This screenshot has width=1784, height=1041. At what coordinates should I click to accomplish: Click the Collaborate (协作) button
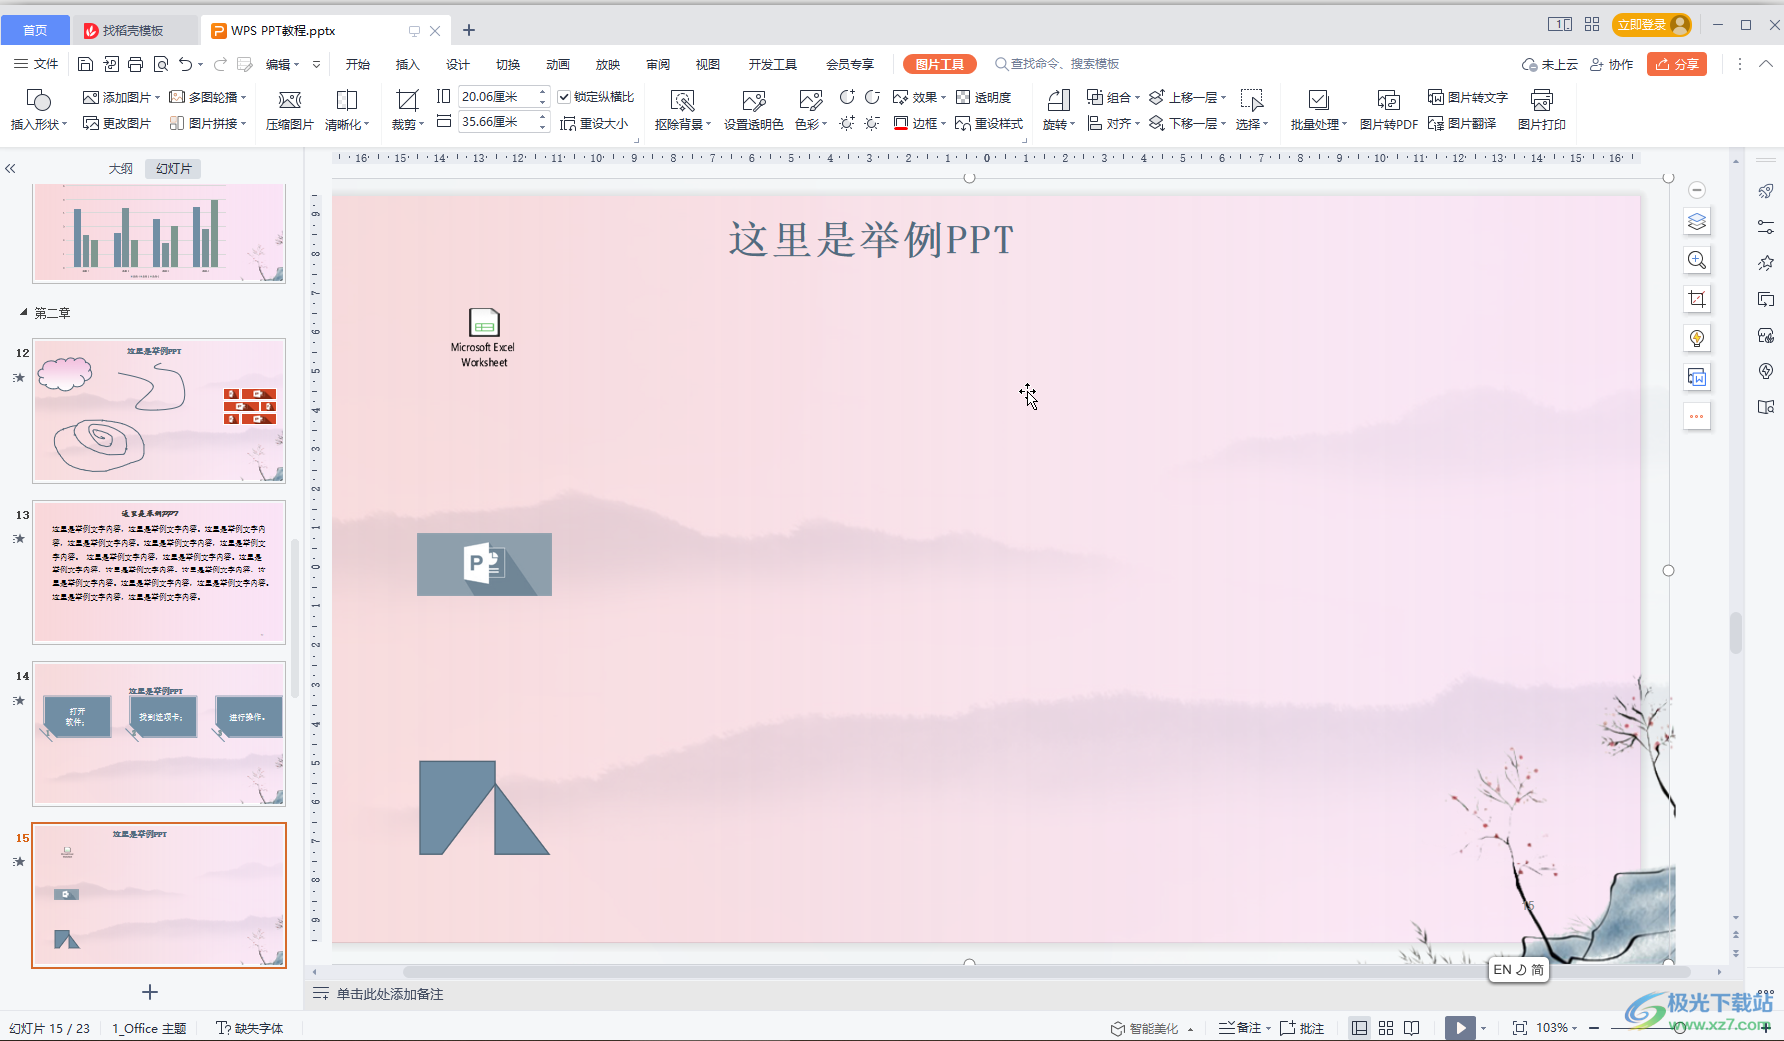(x=1611, y=64)
